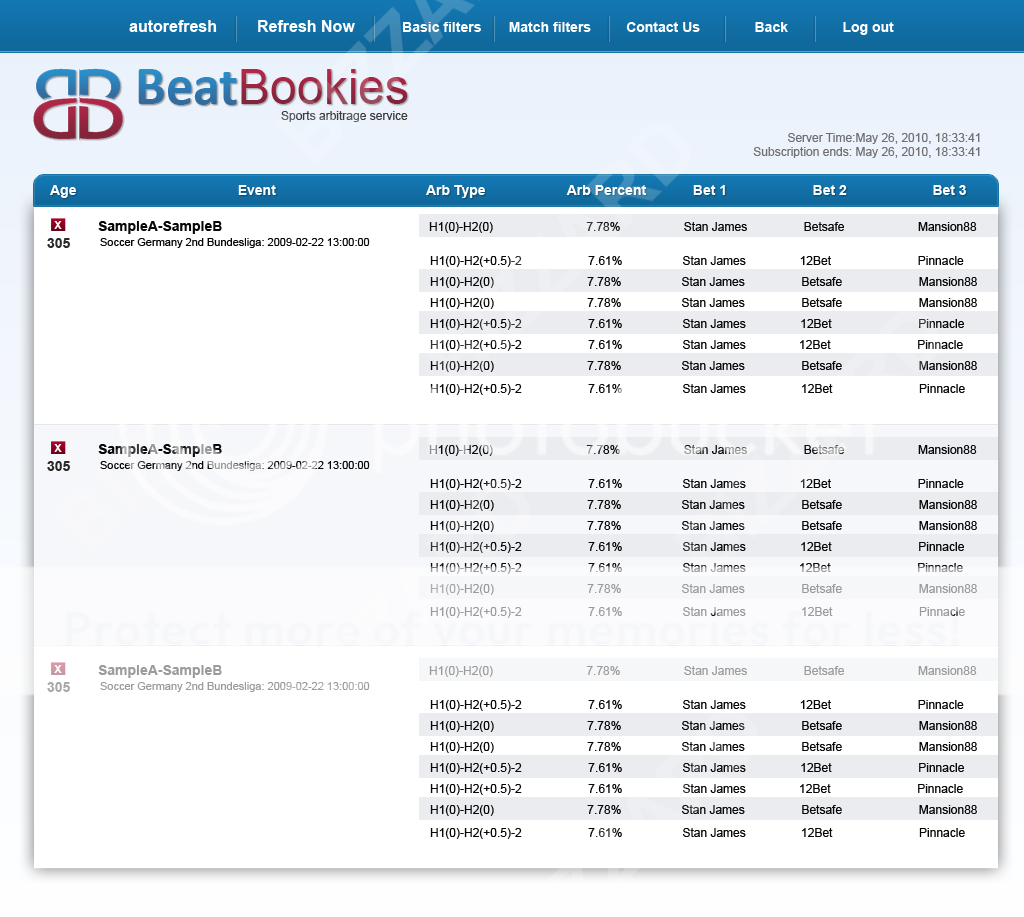
Task: Click the 'Sports arbitrage service' tagline
Action: 344,116
